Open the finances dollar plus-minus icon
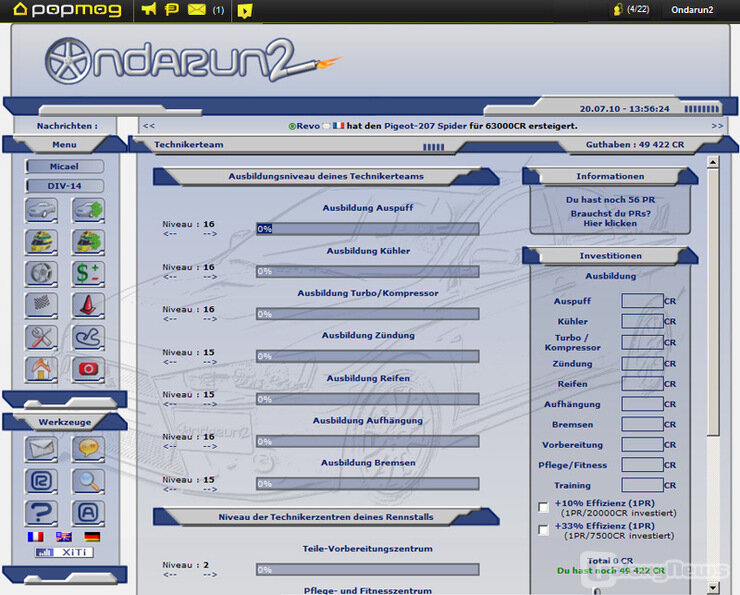 click(x=88, y=274)
